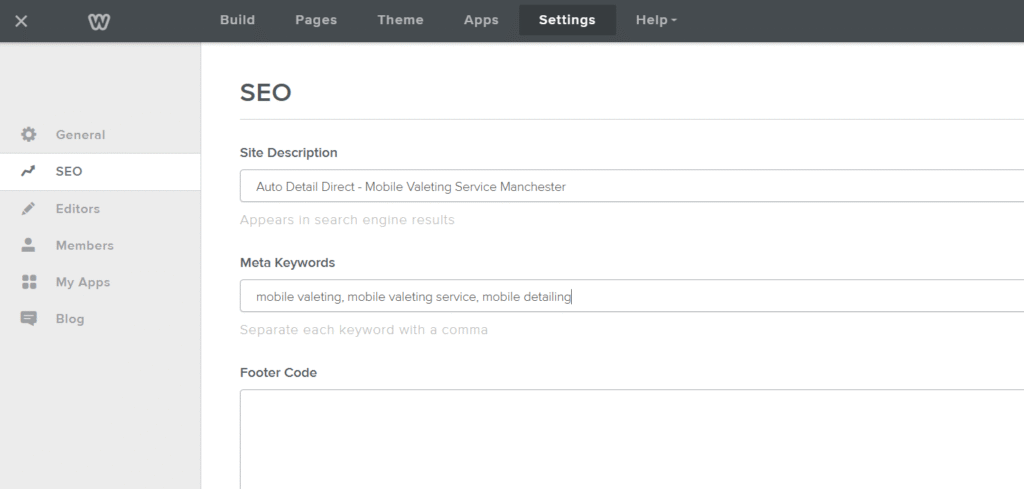This screenshot has width=1024, height=489.
Task: Open General settings from the sidebar label
Action: pos(80,135)
